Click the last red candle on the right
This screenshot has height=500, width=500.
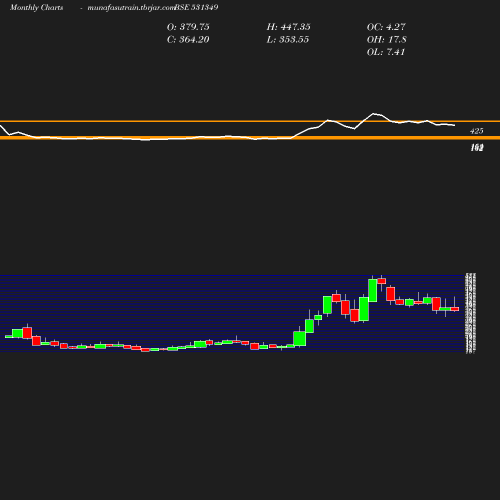point(455,309)
